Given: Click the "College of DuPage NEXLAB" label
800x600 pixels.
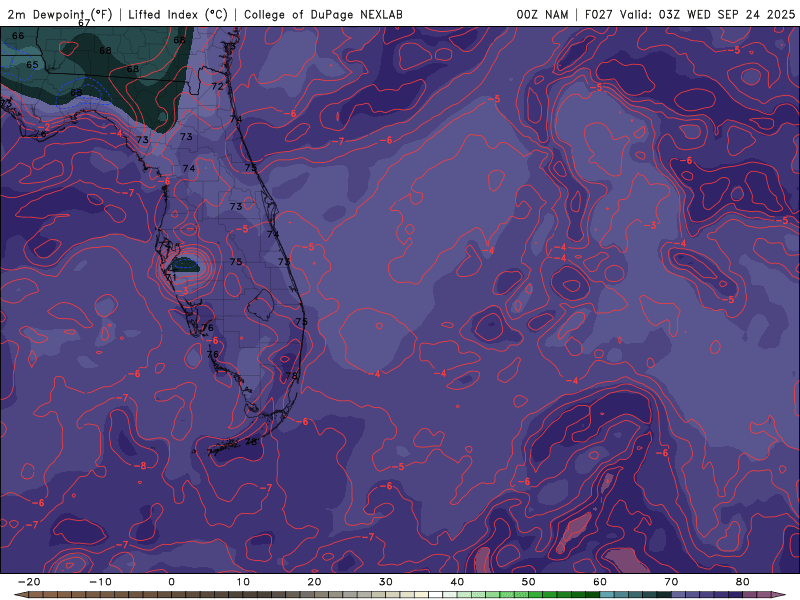Looking at the screenshot, I should (x=323, y=14).
